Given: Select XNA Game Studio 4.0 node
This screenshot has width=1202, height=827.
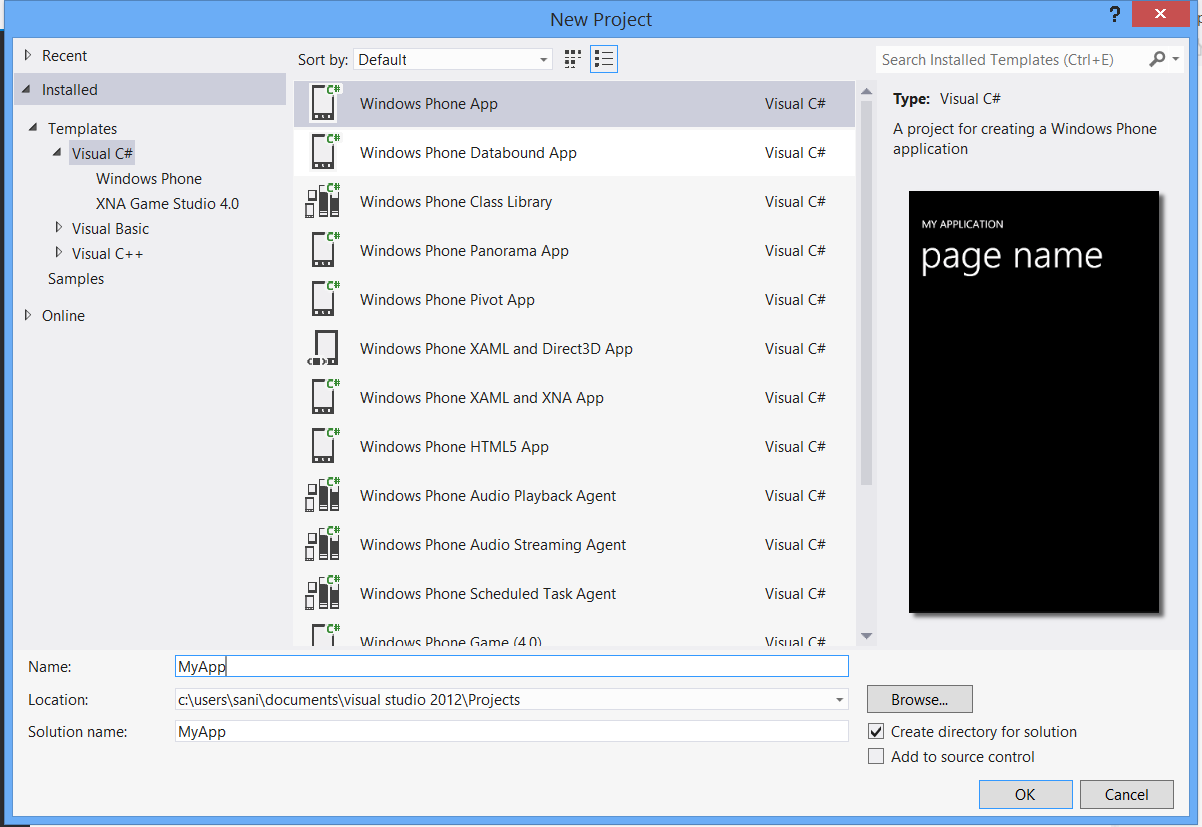Looking at the screenshot, I should tap(167, 203).
